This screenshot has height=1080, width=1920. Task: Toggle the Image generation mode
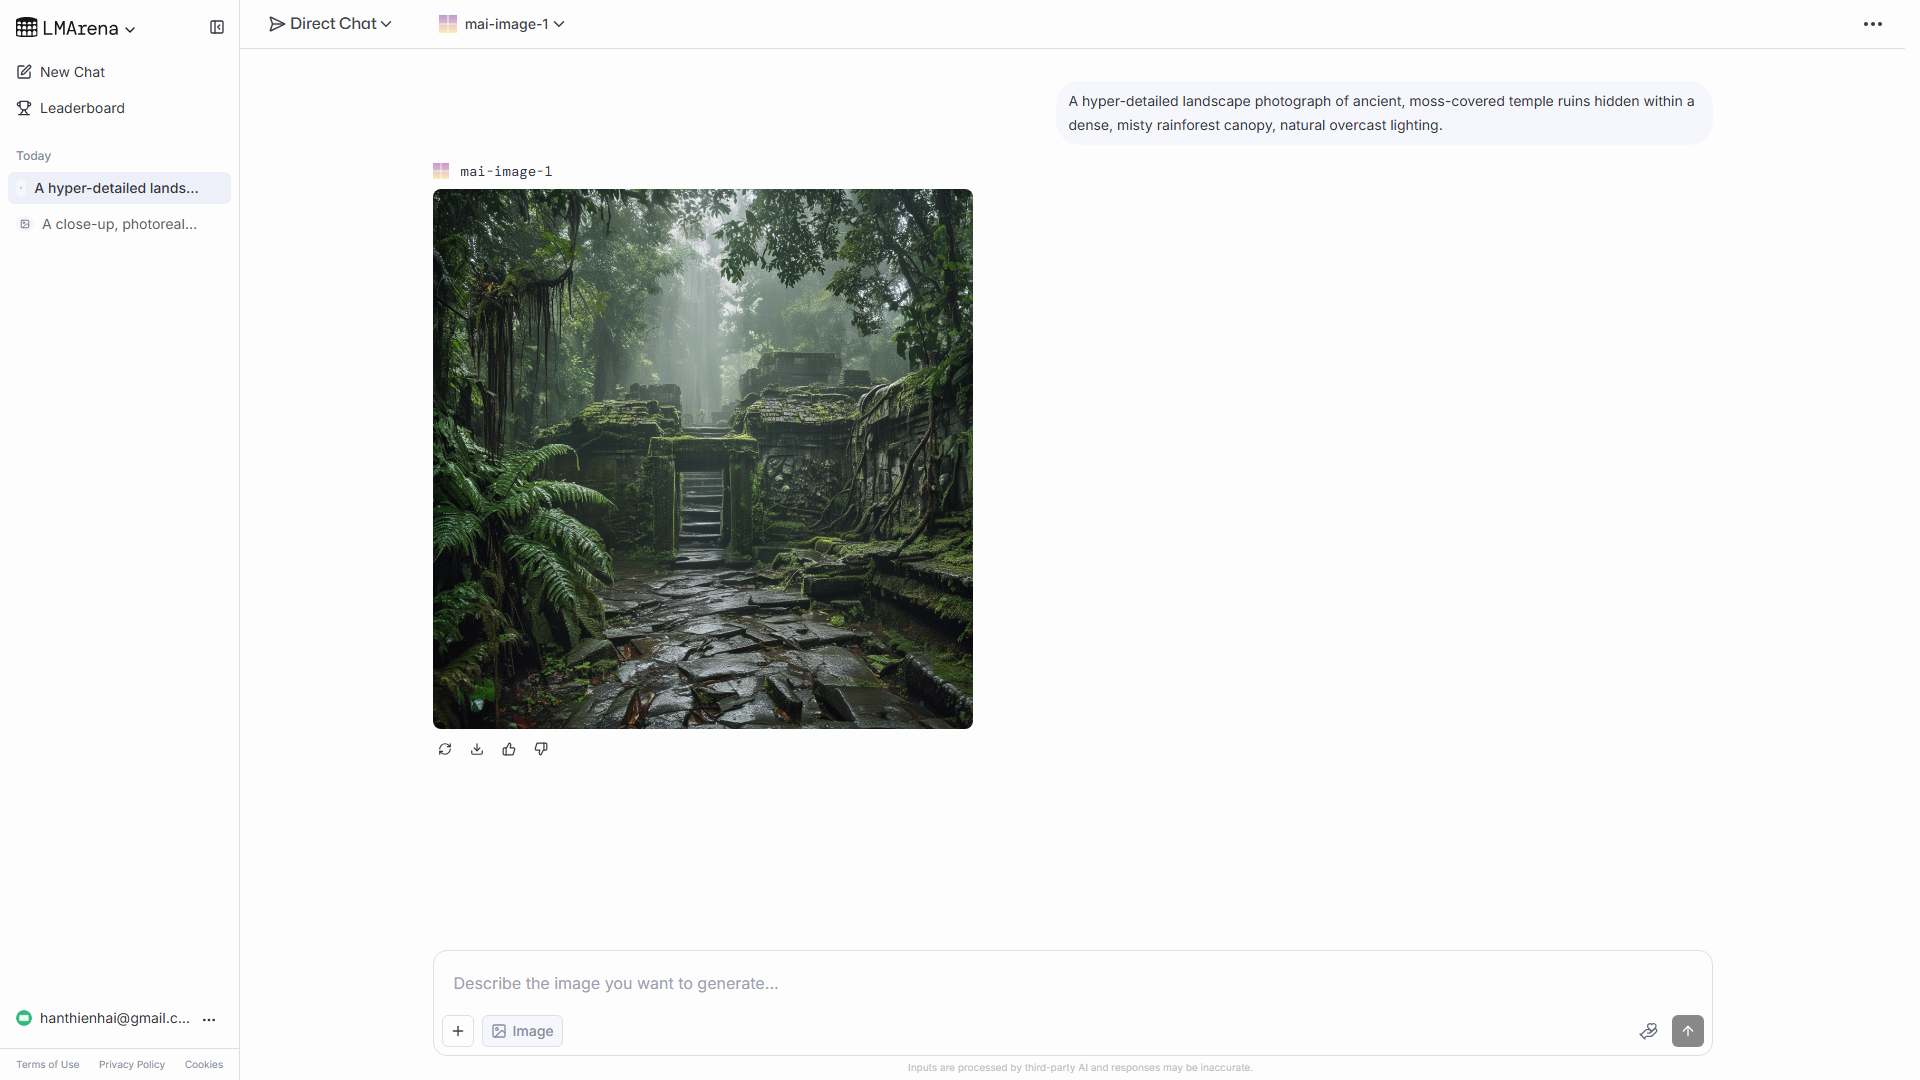point(522,1030)
